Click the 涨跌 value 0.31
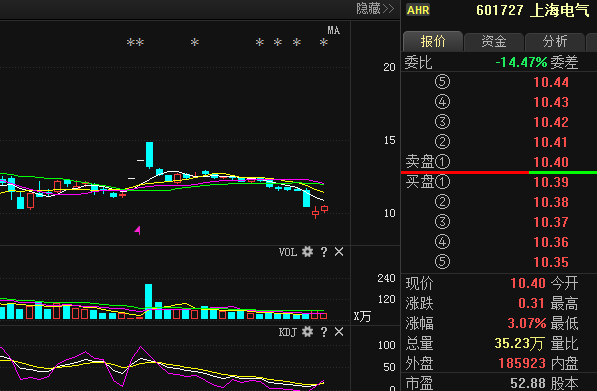The width and height of the screenshot is (597, 391). (x=532, y=303)
